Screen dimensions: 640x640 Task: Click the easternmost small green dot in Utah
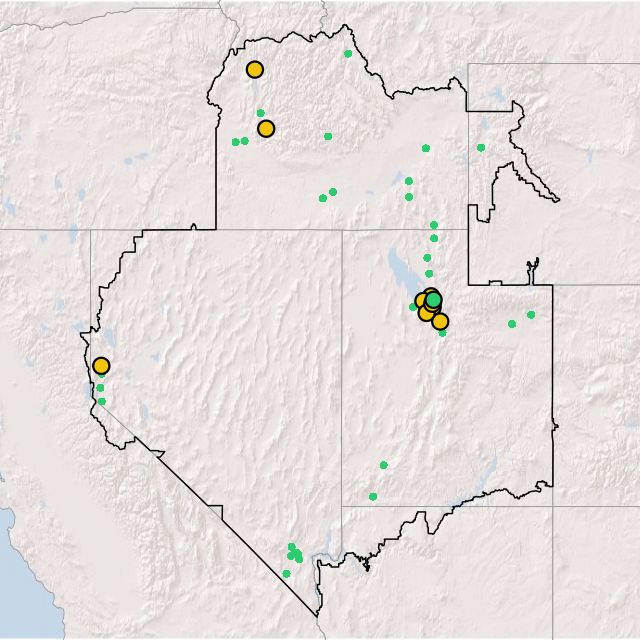pos(531,315)
